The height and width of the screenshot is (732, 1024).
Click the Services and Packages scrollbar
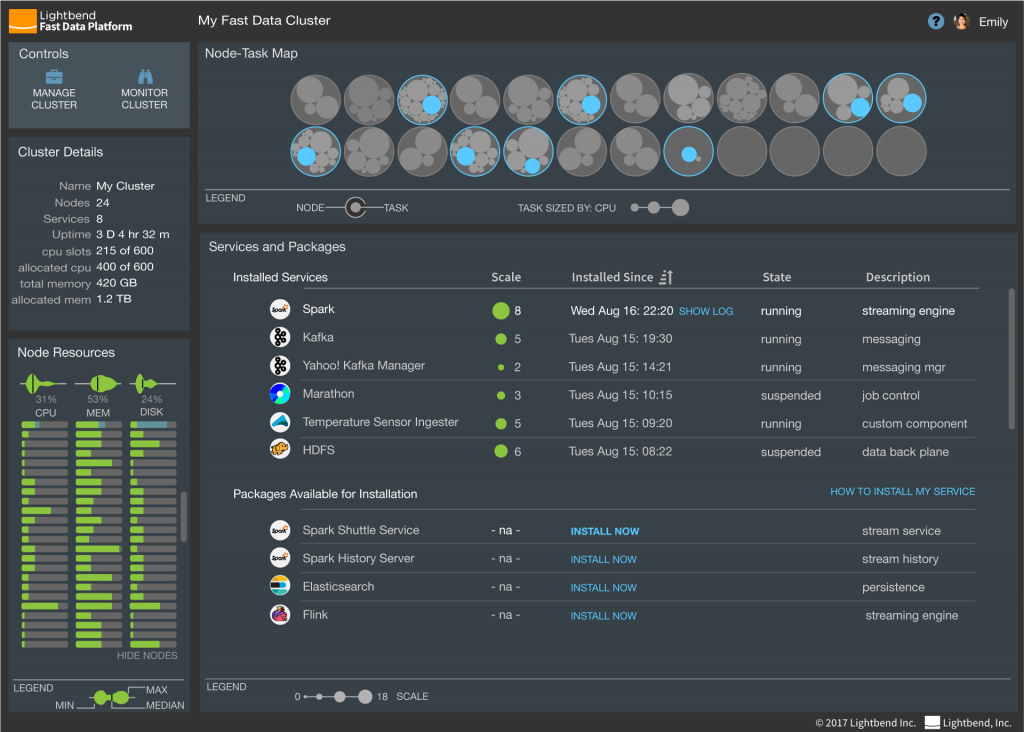(1012, 358)
